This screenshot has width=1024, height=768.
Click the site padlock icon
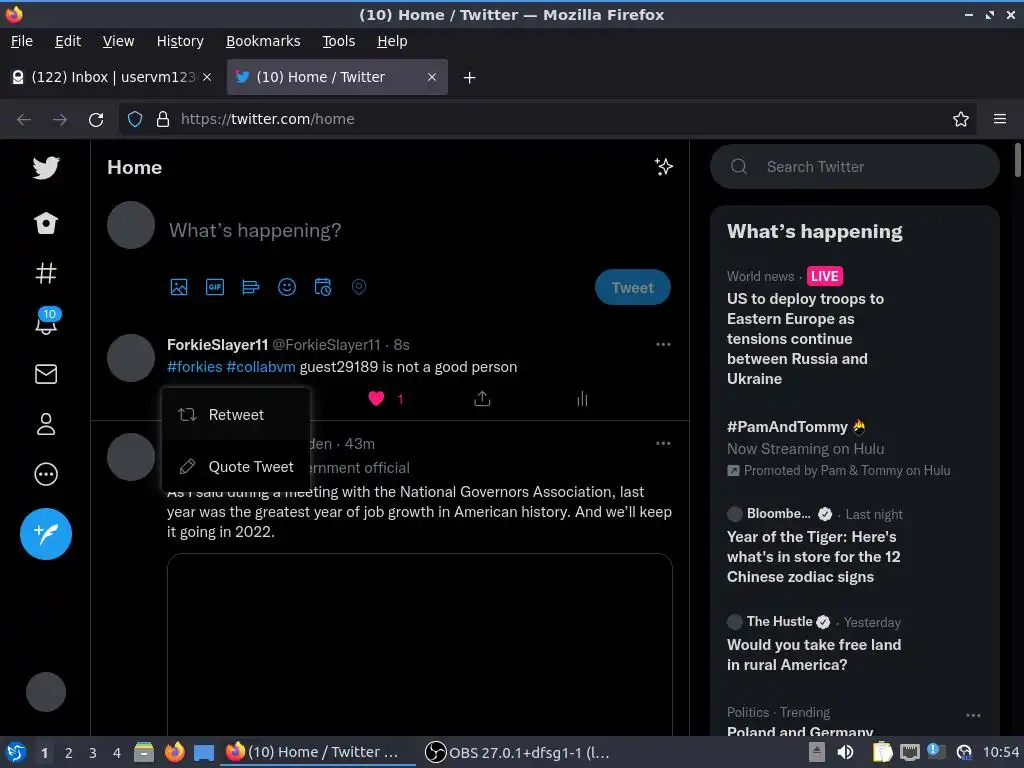tap(163, 119)
